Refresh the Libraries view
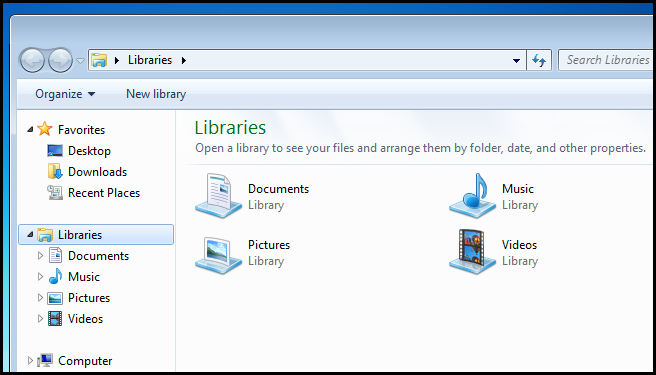Viewport: 656px width, 375px height. (539, 60)
